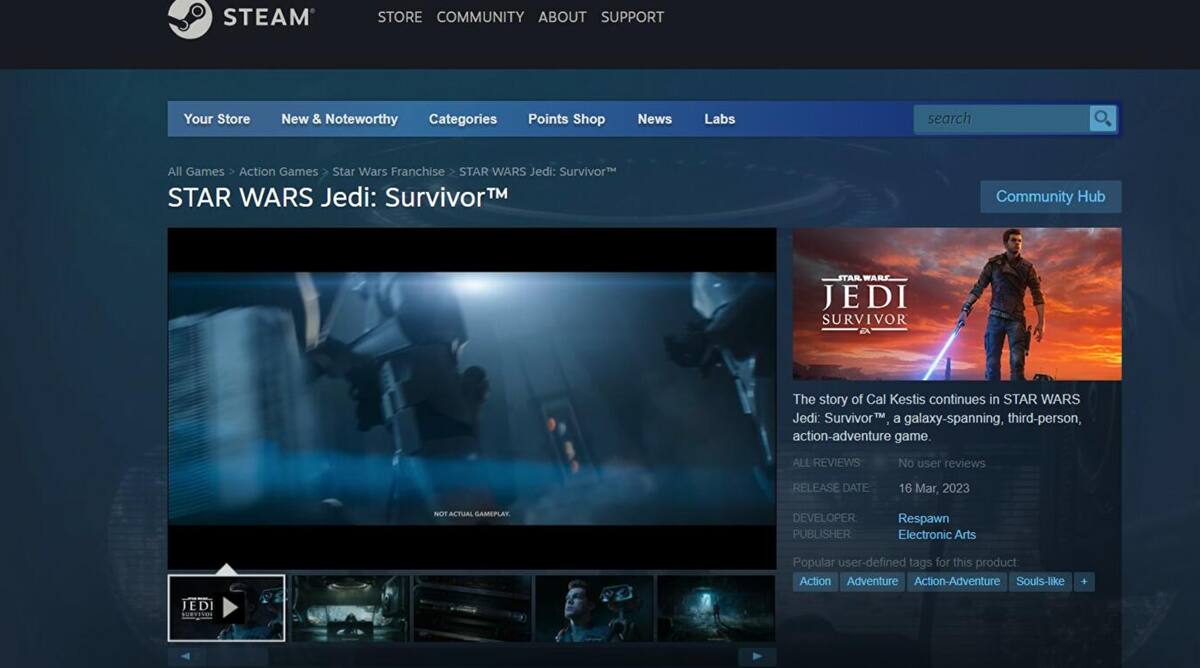Select fourth thumbnail showing Cal's face

point(594,608)
